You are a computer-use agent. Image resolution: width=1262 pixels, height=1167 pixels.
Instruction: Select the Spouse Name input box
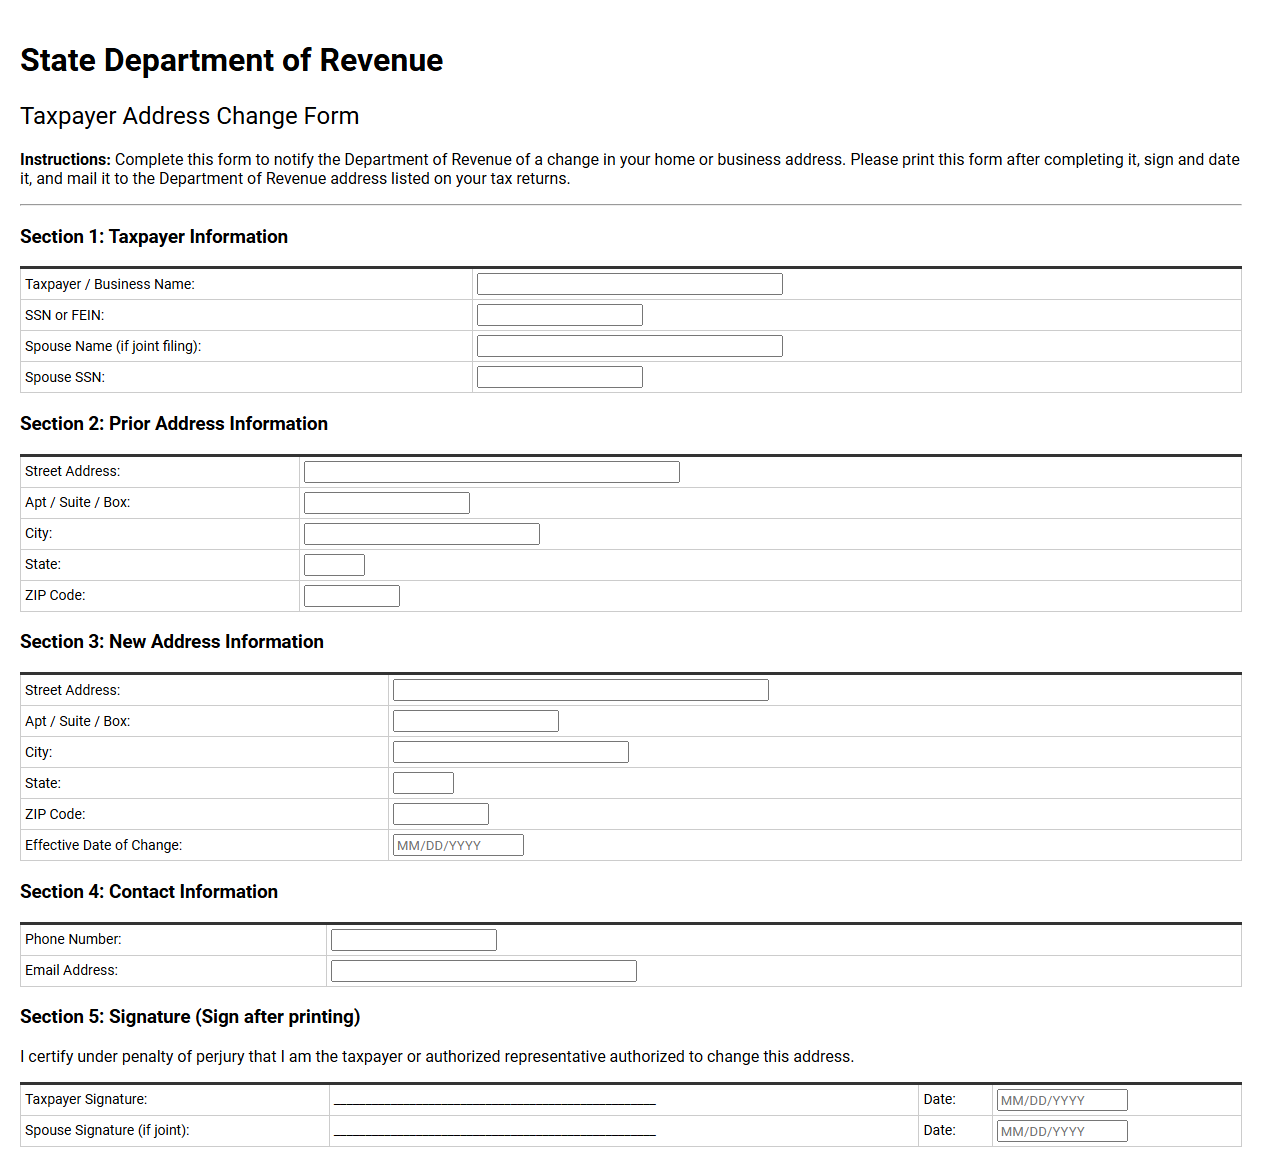coord(630,346)
